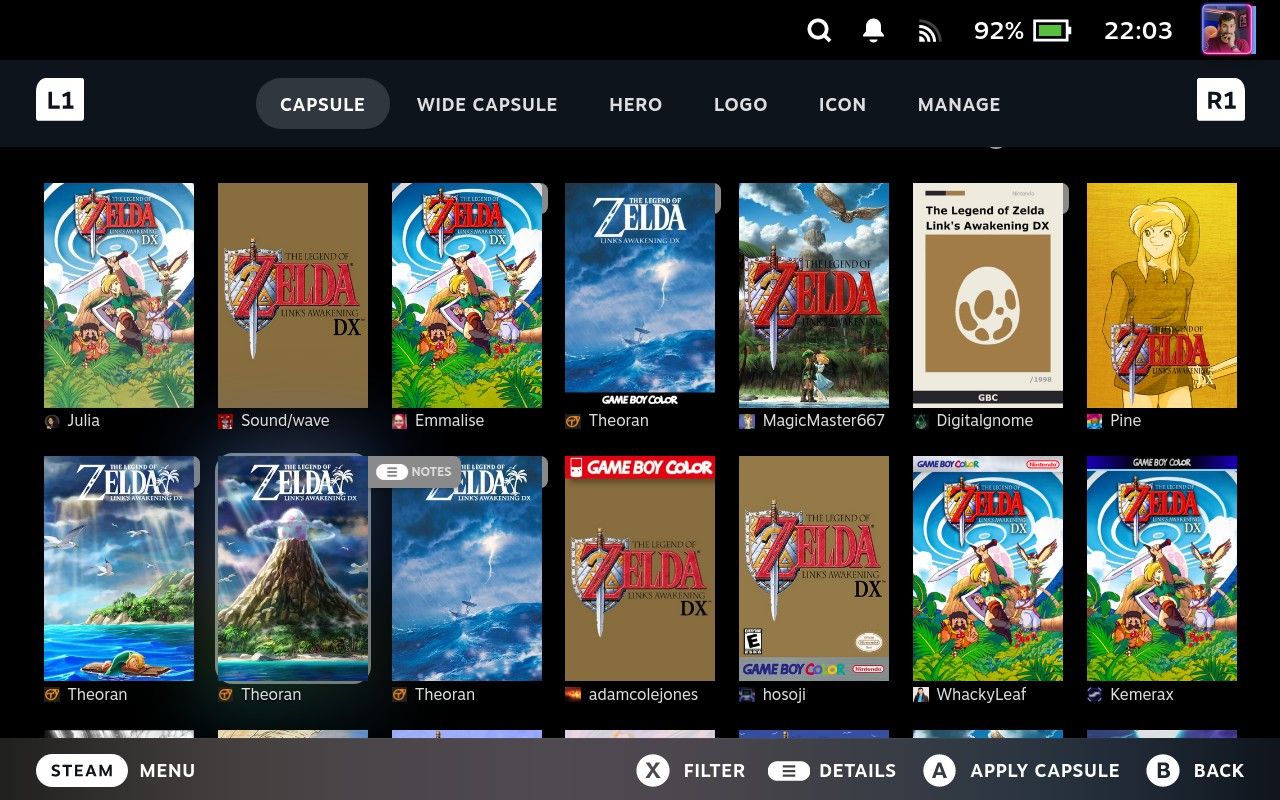The height and width of the screenshot is (800, 1280).
Task: Click the MENU label beside STEAM
Action: point(167,771)
